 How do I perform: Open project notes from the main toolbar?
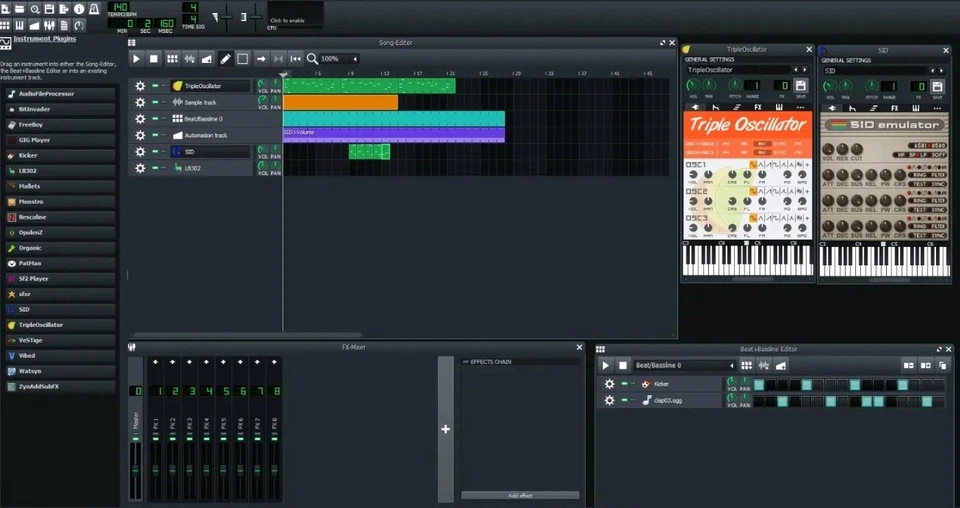pyautogui.click(x=64, y=25)
